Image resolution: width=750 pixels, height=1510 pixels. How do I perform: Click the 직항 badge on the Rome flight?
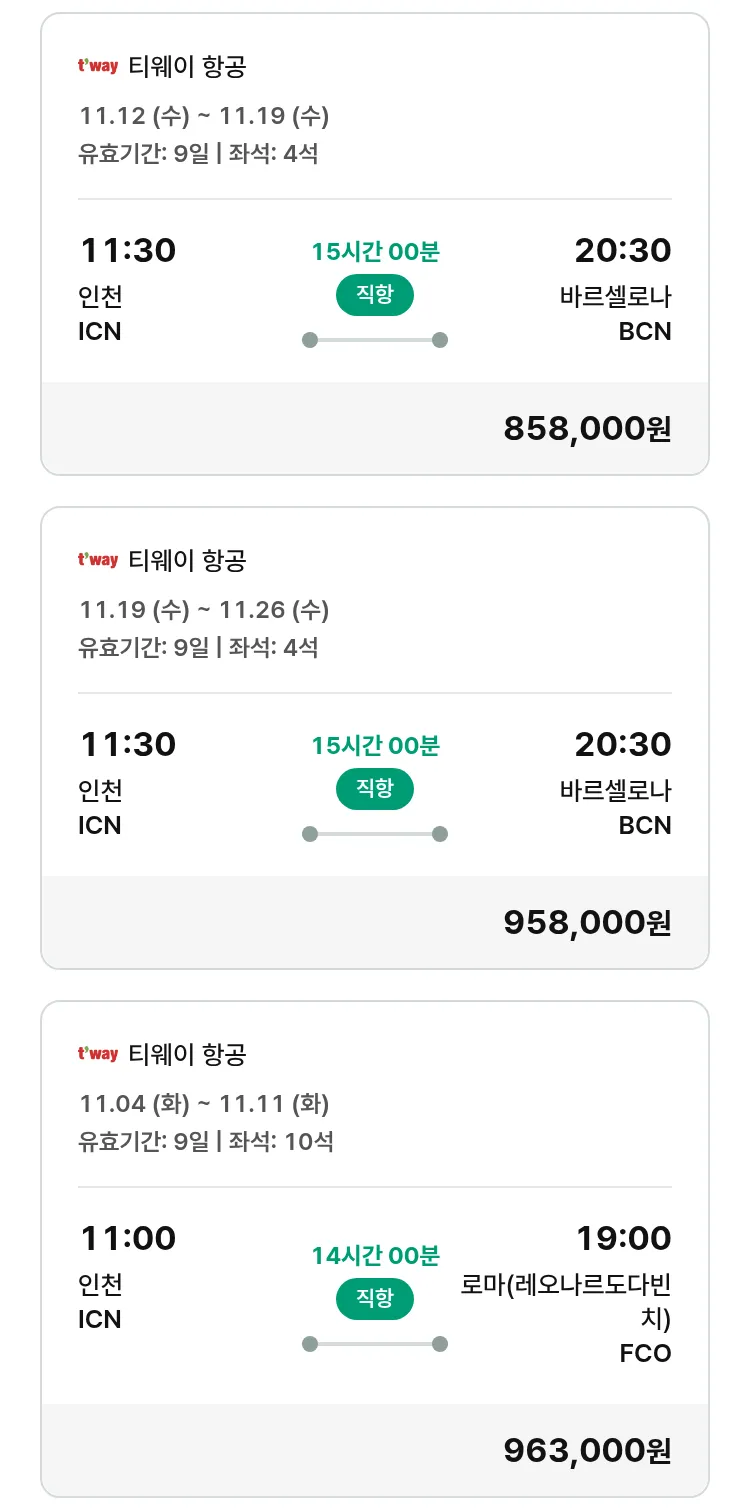tap(374, 1299)
